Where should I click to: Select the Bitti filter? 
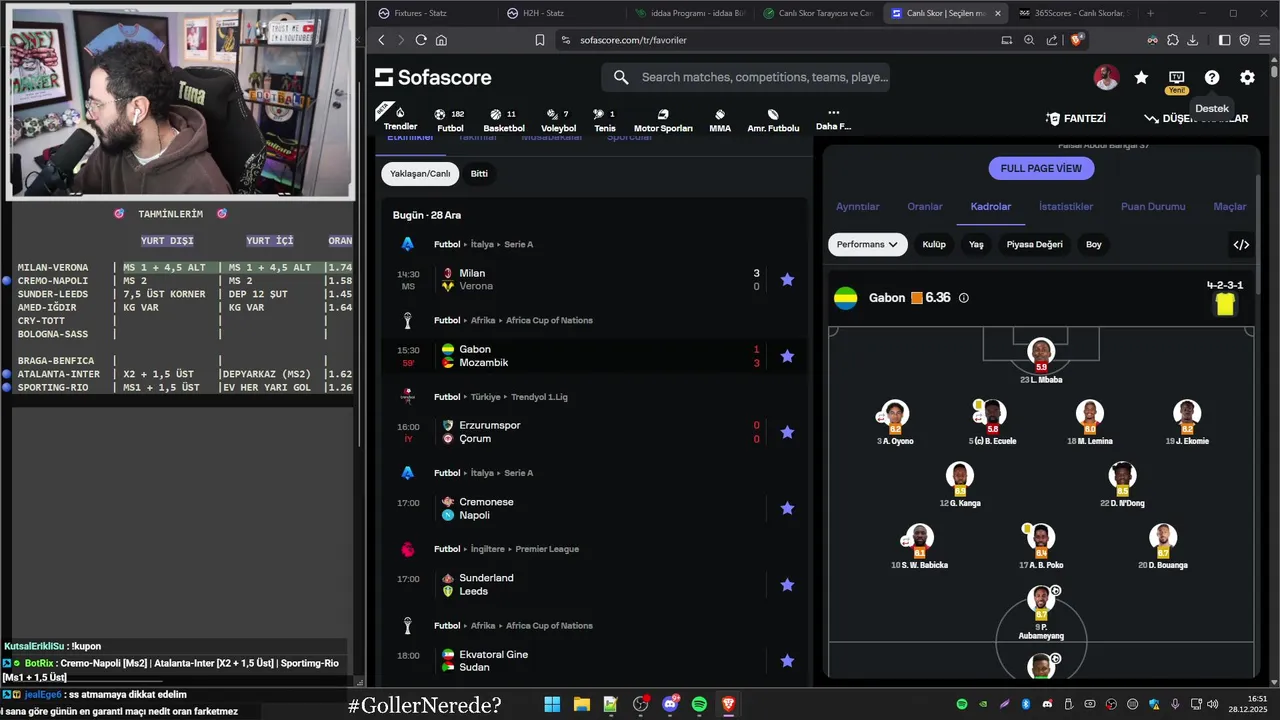pos(479,174)
